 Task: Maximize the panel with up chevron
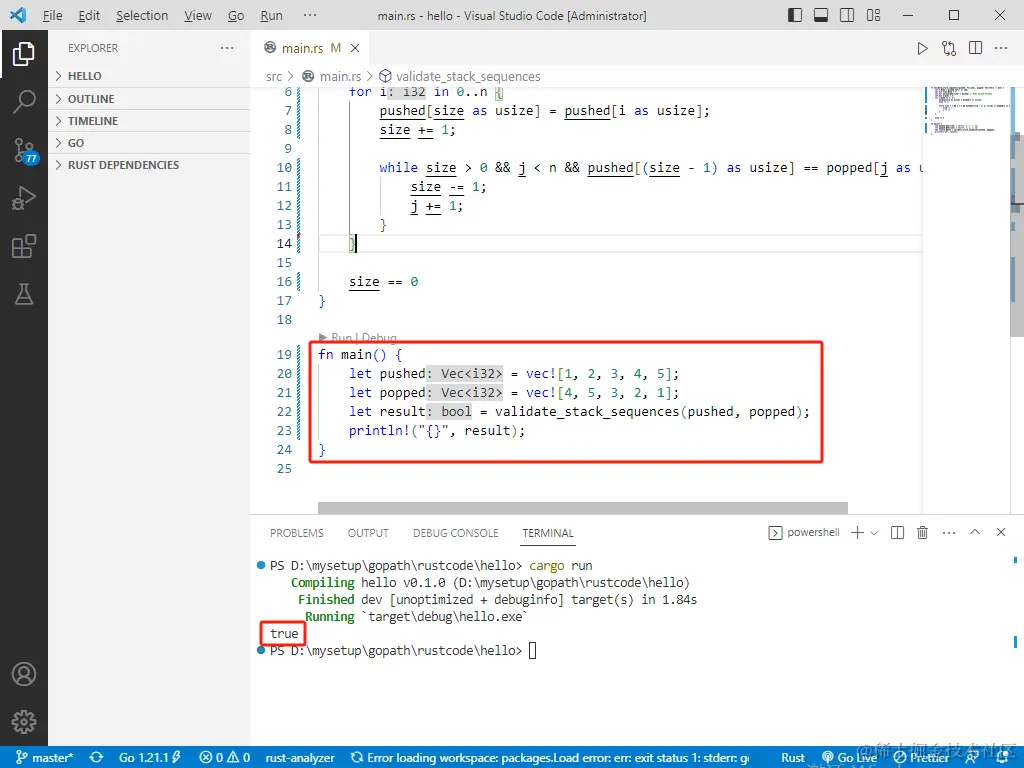(975, 532)
